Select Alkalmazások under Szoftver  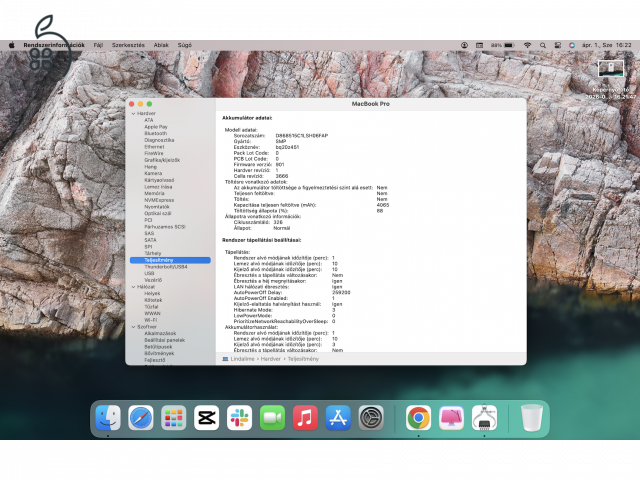160,333
